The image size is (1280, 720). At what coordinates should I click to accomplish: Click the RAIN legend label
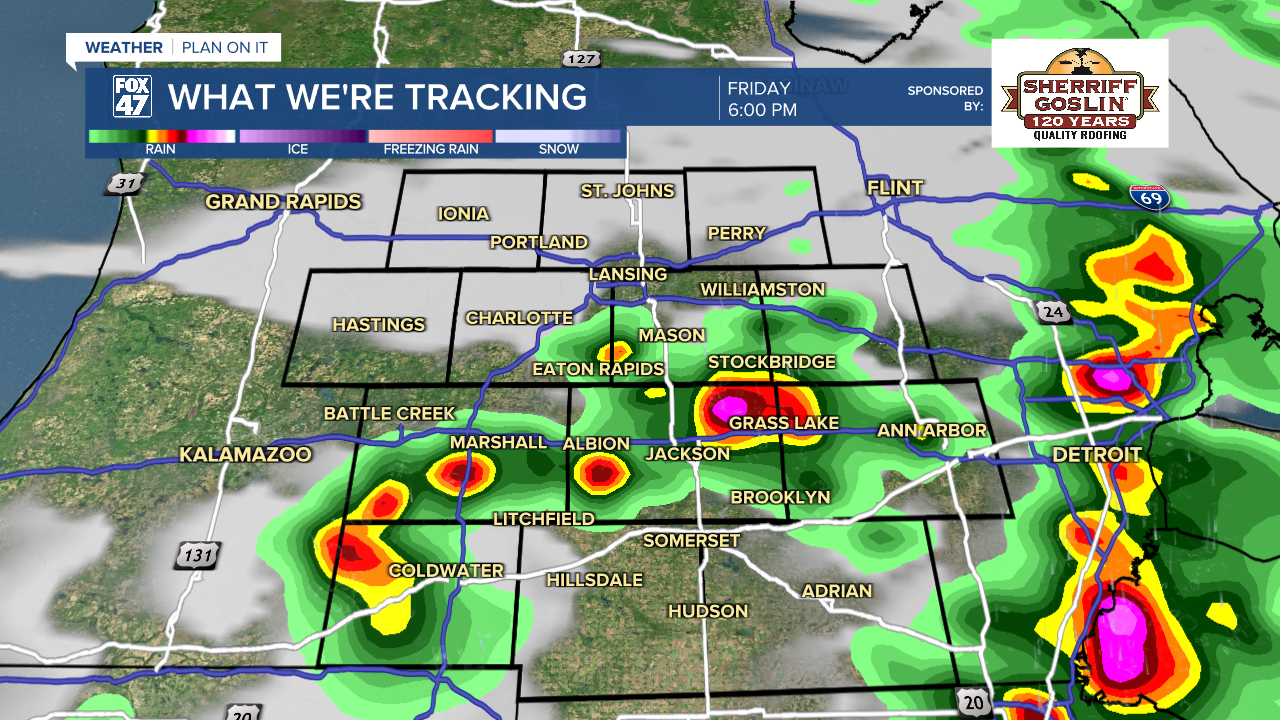[161, 150]
